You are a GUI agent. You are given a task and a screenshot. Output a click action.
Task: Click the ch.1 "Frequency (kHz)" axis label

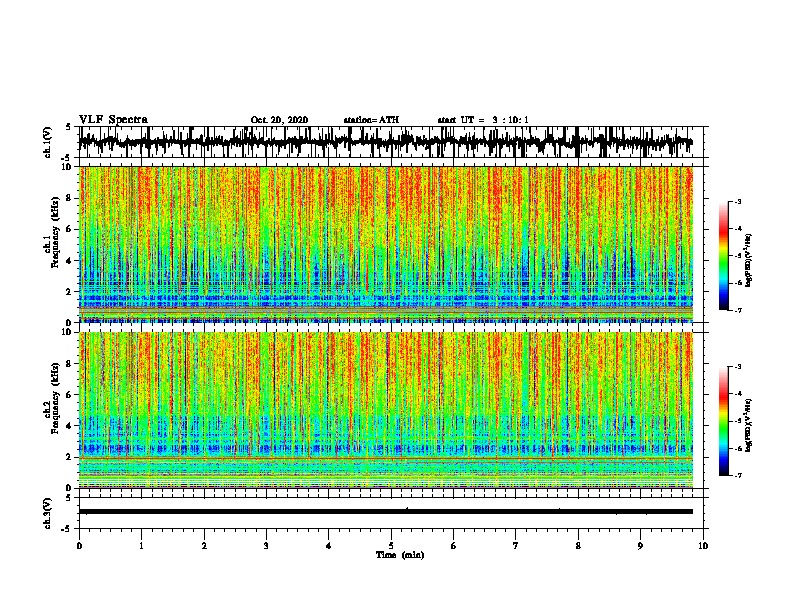click(x=55, y=233)
